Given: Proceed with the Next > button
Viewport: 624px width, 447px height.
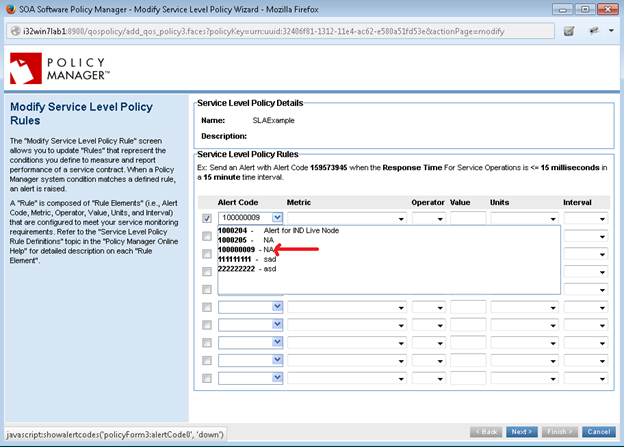Looking at the screenshot, I should click(522, 432).
